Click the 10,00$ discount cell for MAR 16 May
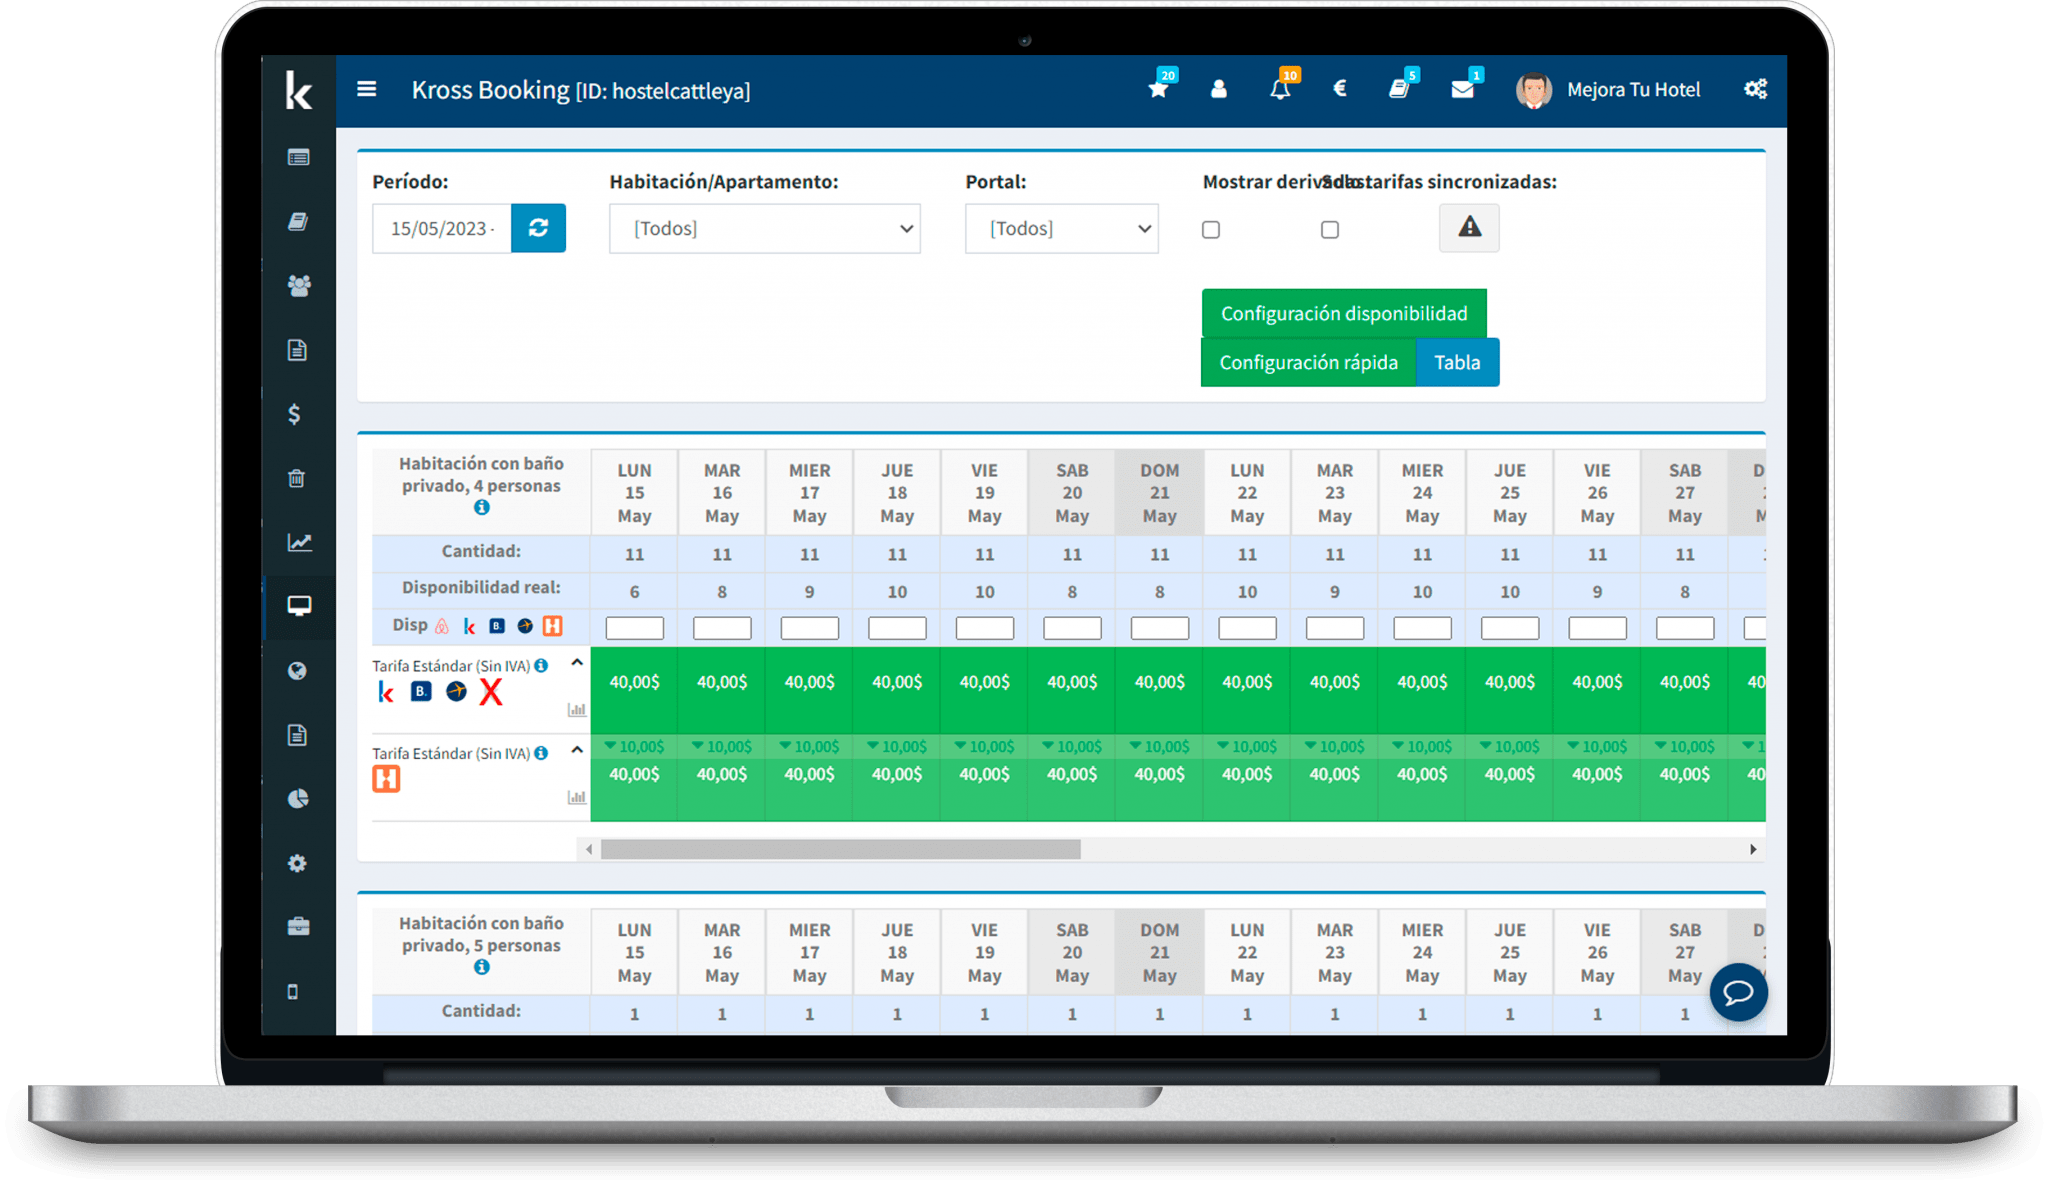 coord(722,747)
